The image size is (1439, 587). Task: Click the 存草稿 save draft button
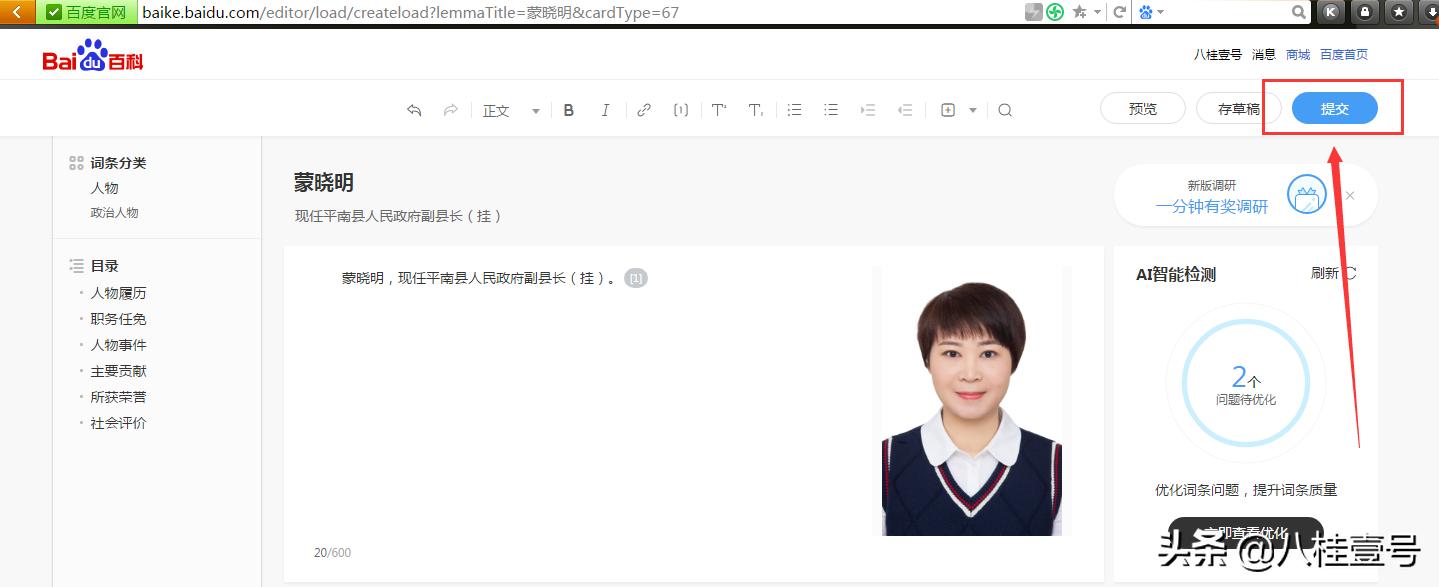pos(1239,108)
